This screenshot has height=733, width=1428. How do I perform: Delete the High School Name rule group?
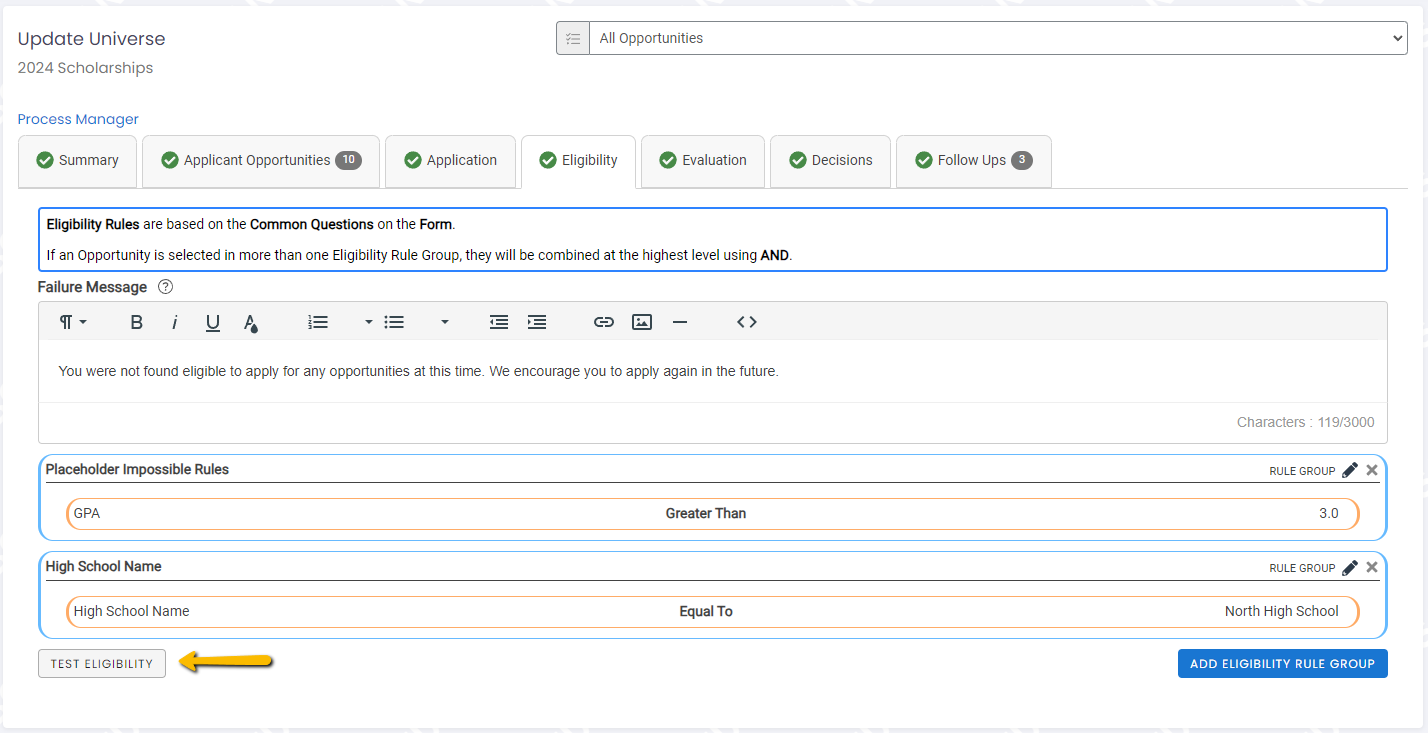tap(1372, 567)
